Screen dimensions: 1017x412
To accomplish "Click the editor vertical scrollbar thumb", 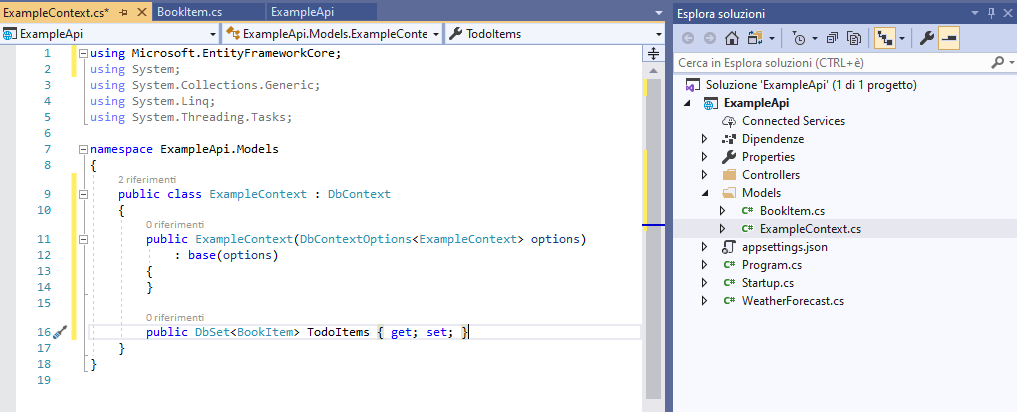I will tap(653, 237).
